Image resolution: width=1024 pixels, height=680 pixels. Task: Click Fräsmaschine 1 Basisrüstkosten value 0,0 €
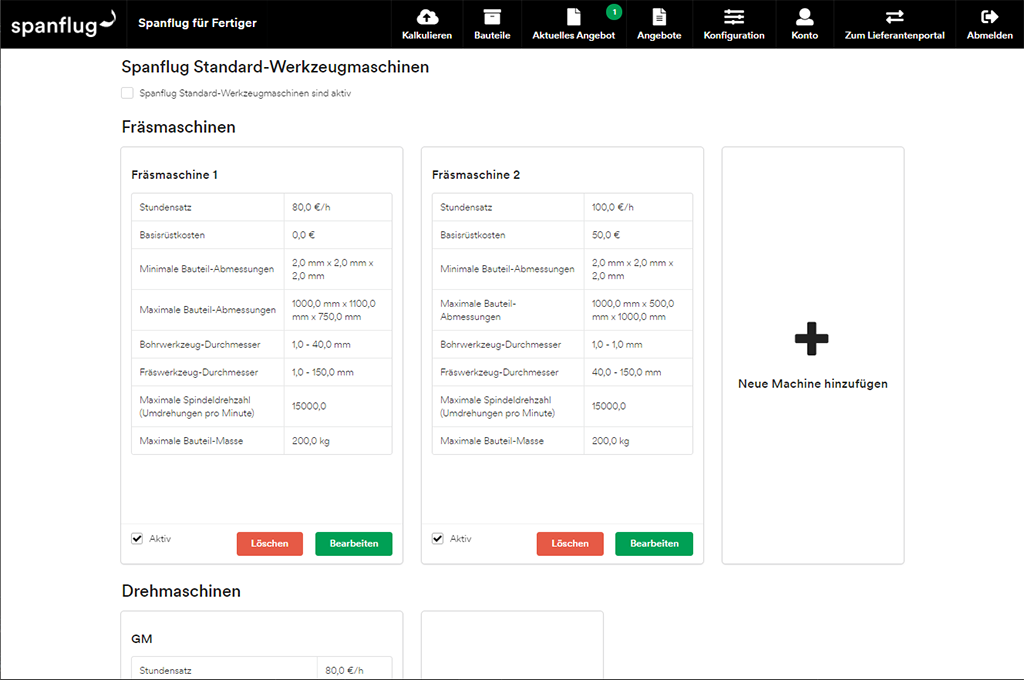304,235
